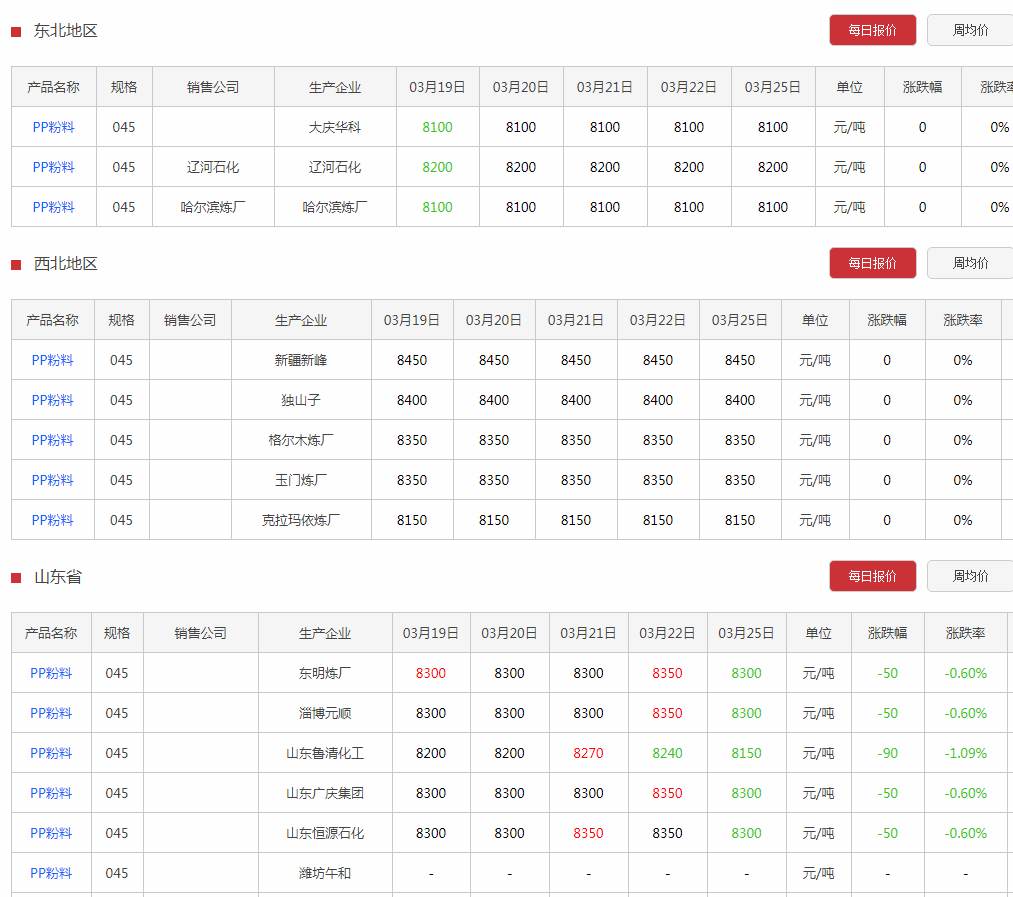This screenshot has width=1013, height=897.
Task: Open PP粉料 link in 山东鲁清化工 row
Action: click(x=51, y=753)
